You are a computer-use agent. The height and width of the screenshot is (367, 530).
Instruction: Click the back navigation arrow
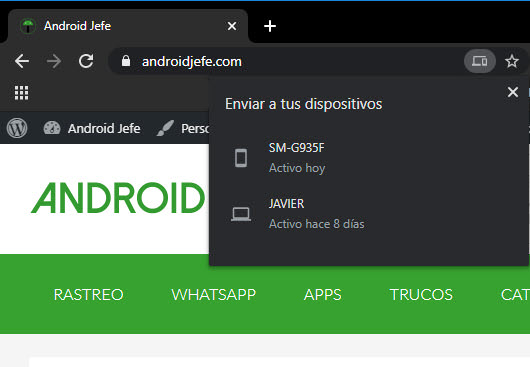point(22,61)
